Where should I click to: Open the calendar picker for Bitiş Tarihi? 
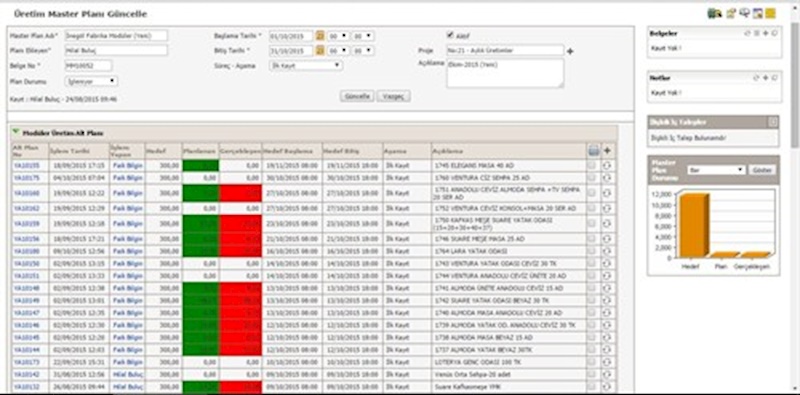point(320,51)
